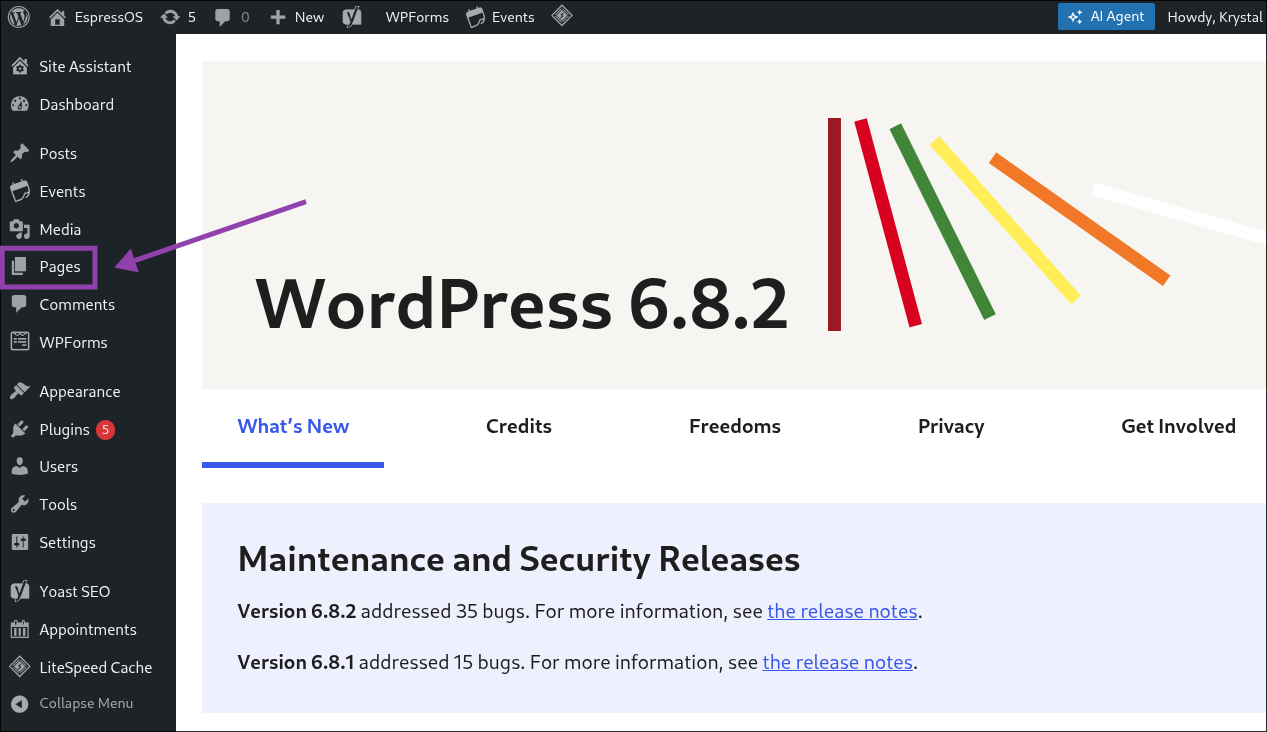Click the New label in admin bar
1267x732 pixels.
click(x=309, y=17)
